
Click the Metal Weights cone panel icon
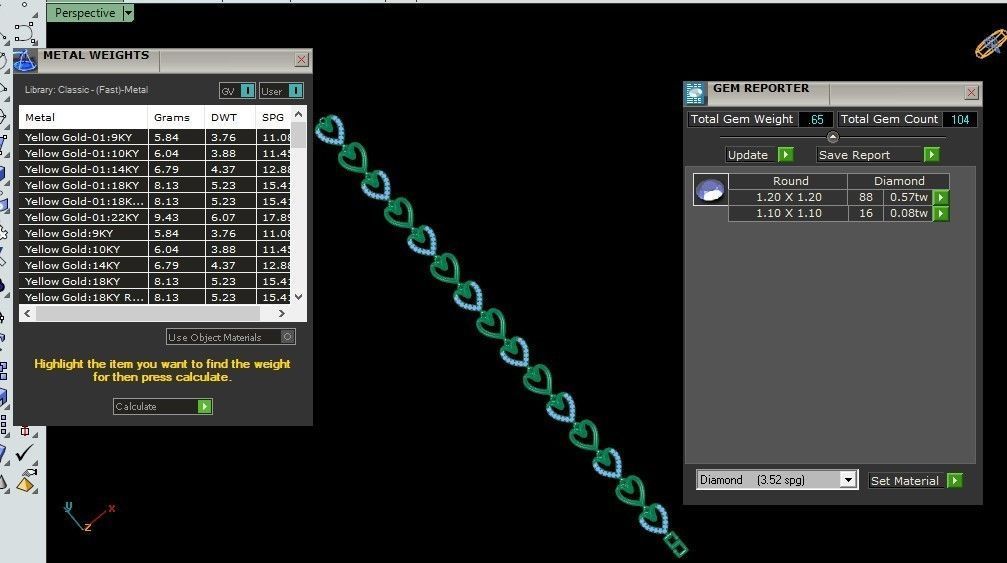pos(25,61)
